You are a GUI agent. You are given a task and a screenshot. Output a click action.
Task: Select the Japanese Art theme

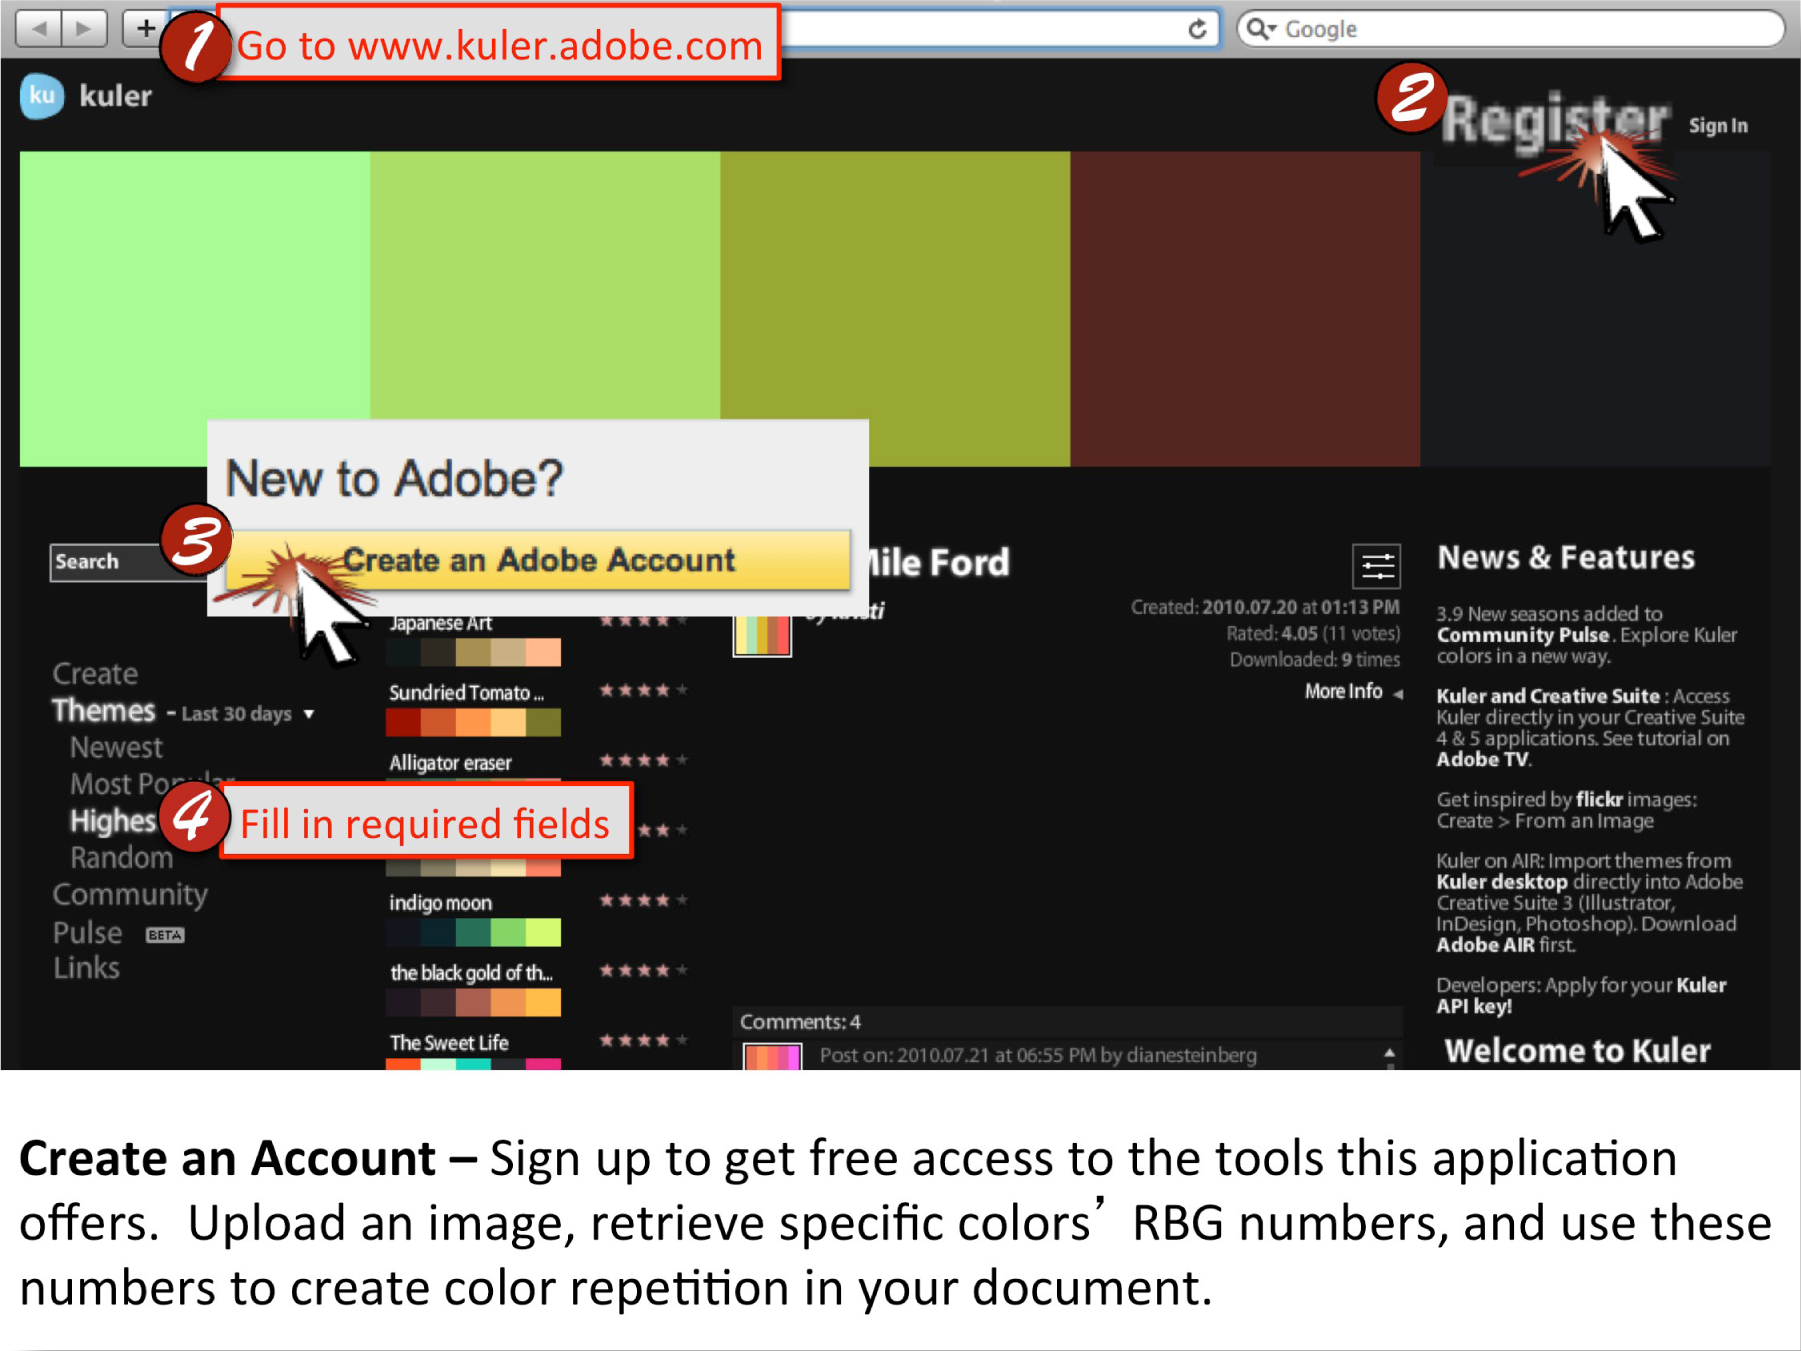pyautogui.click(x=441, y=623)
